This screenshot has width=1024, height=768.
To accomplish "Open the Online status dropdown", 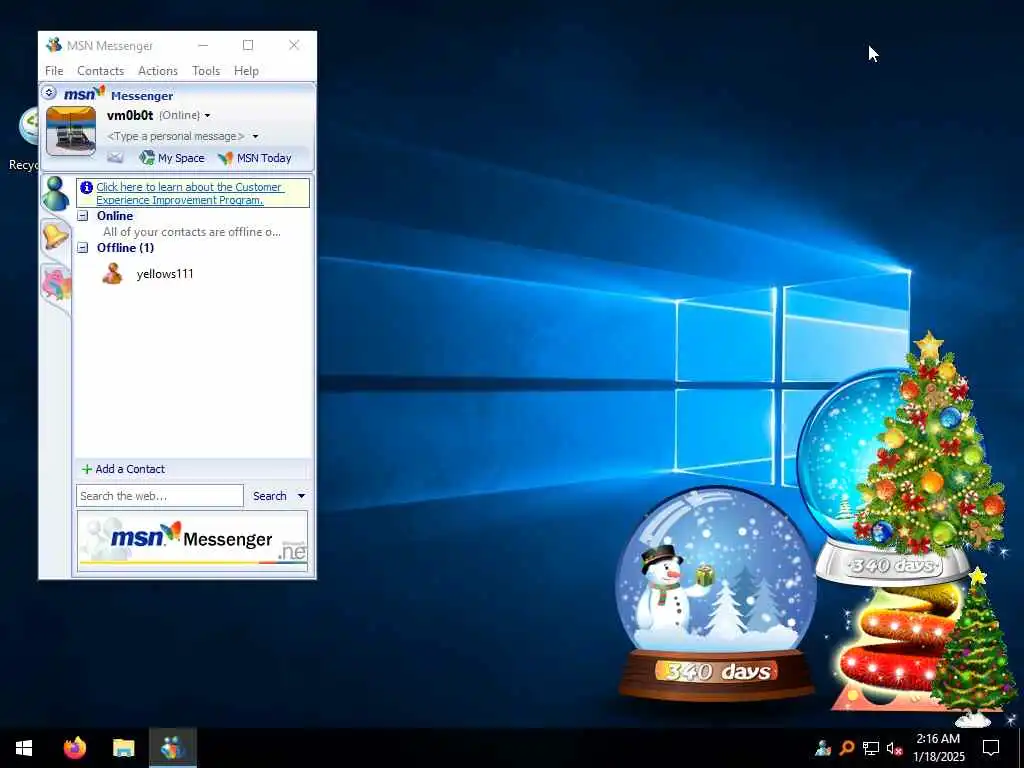I will coord(207,116).
